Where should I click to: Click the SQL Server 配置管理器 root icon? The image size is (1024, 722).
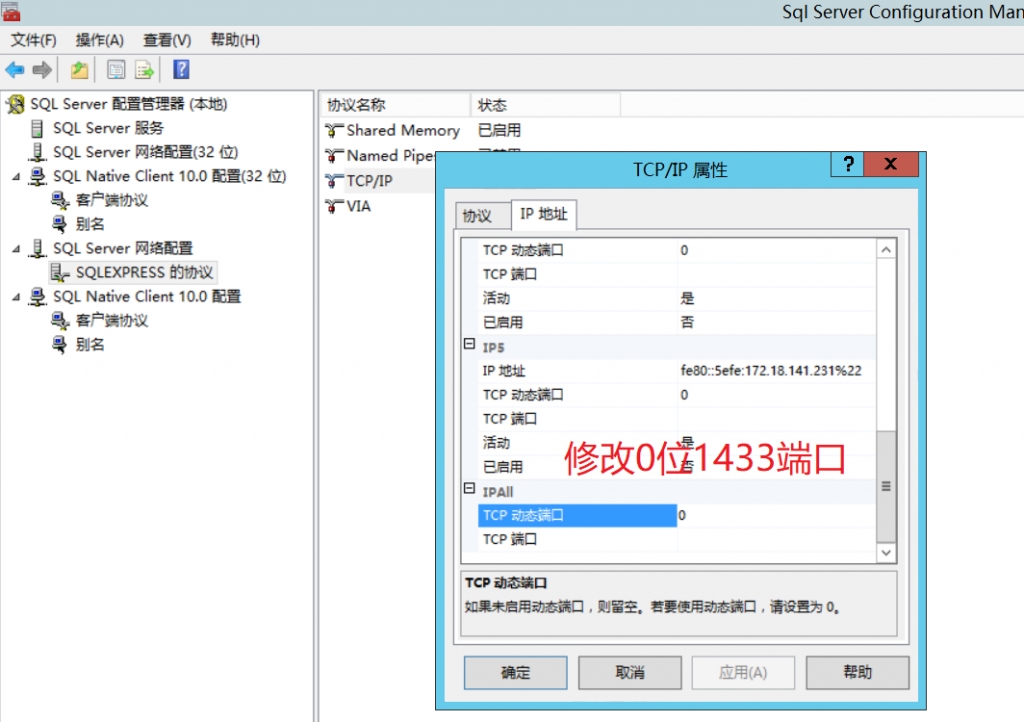16,104
